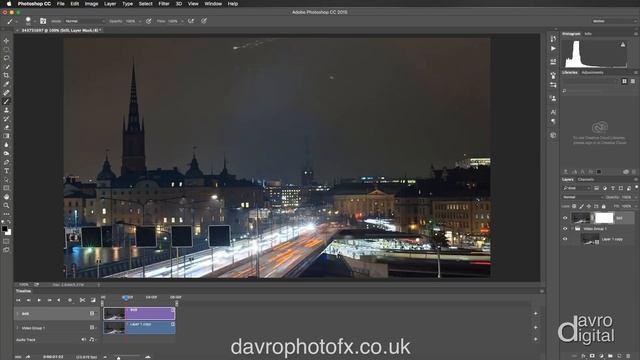Open layer blend mode Normal dropdown
Viewport: 640px width, 360px height.
[582, 197]
